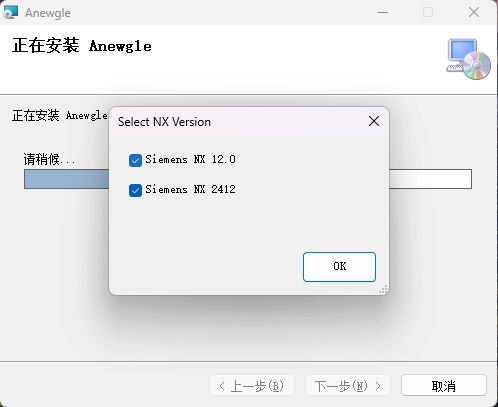Click the 下一步(N) next button

coord(348,385)
